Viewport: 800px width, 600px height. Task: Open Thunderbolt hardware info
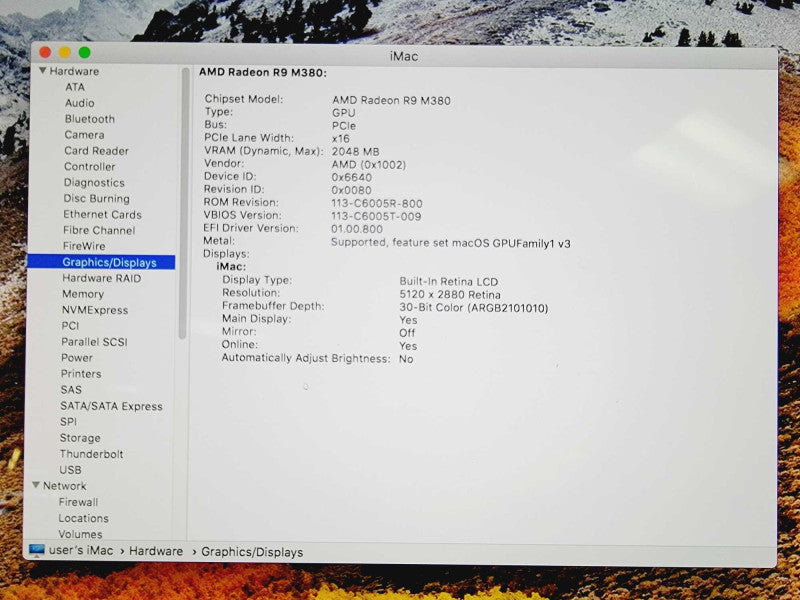(x=91, y=454)
